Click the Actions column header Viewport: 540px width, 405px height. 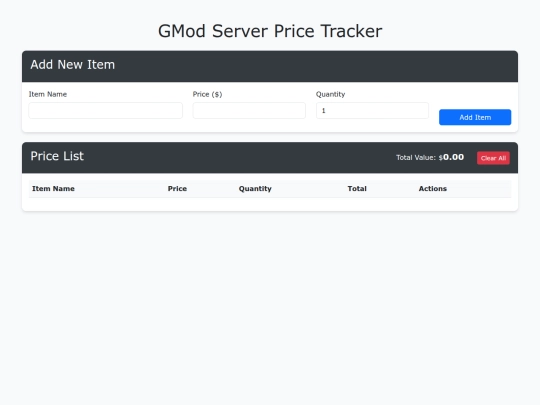coord(433,189)
